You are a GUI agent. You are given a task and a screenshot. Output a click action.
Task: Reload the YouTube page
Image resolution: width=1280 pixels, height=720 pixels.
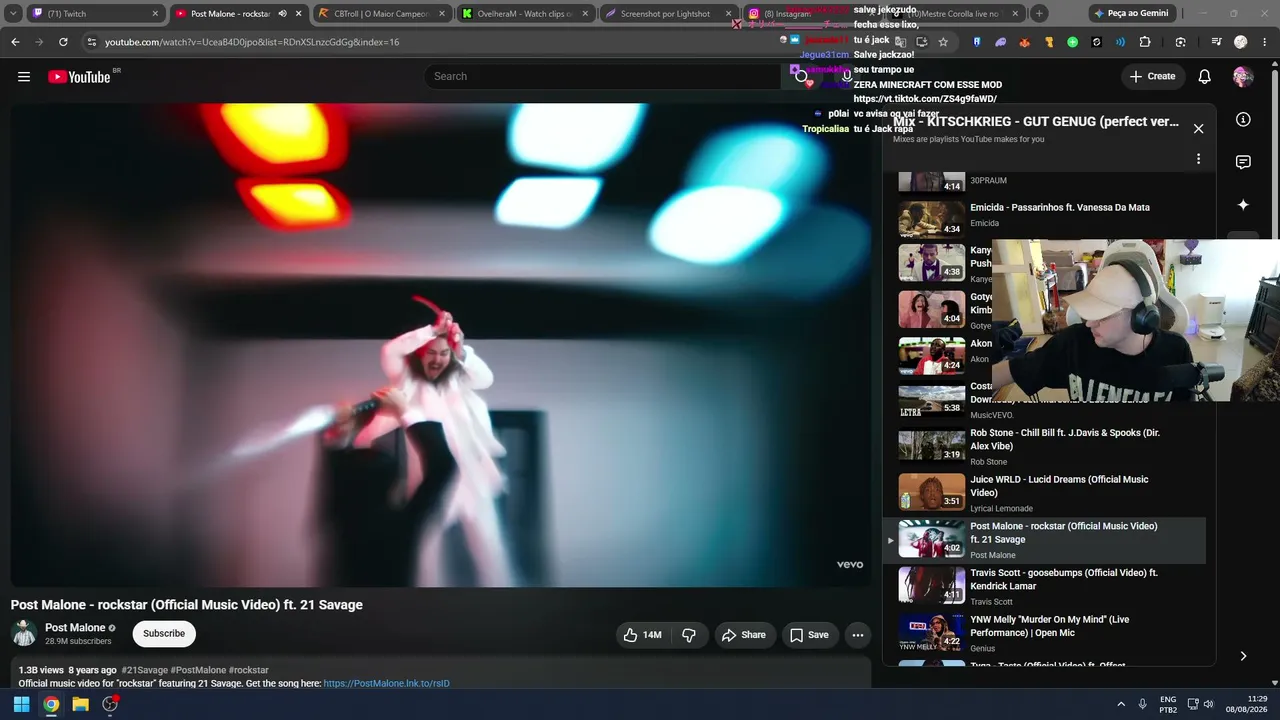tap(63, 42)
